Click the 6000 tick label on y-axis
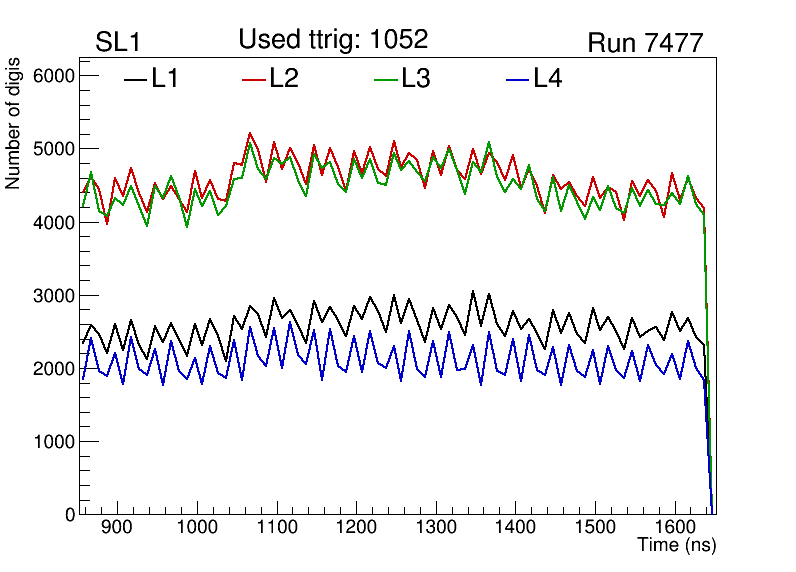 (x=57, y=77)
